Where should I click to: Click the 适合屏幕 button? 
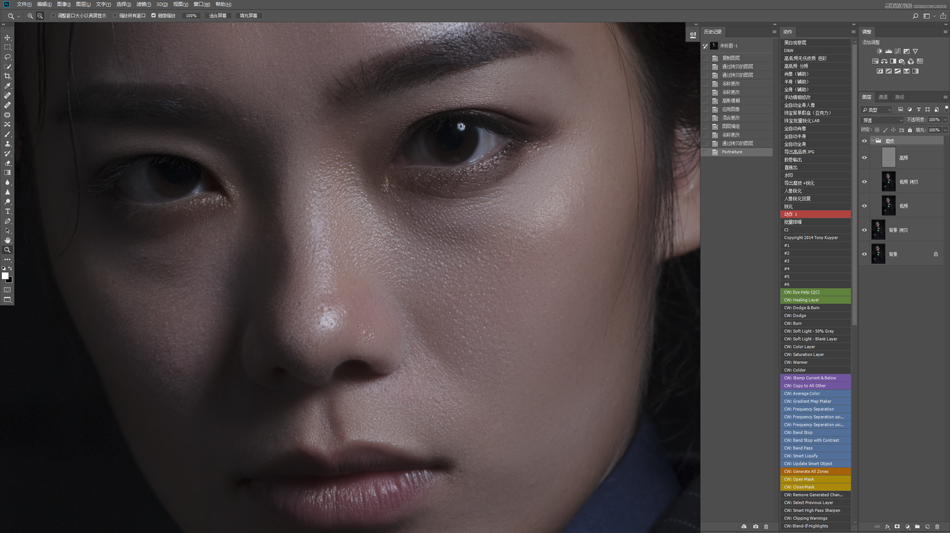click(x=218, y=16)
